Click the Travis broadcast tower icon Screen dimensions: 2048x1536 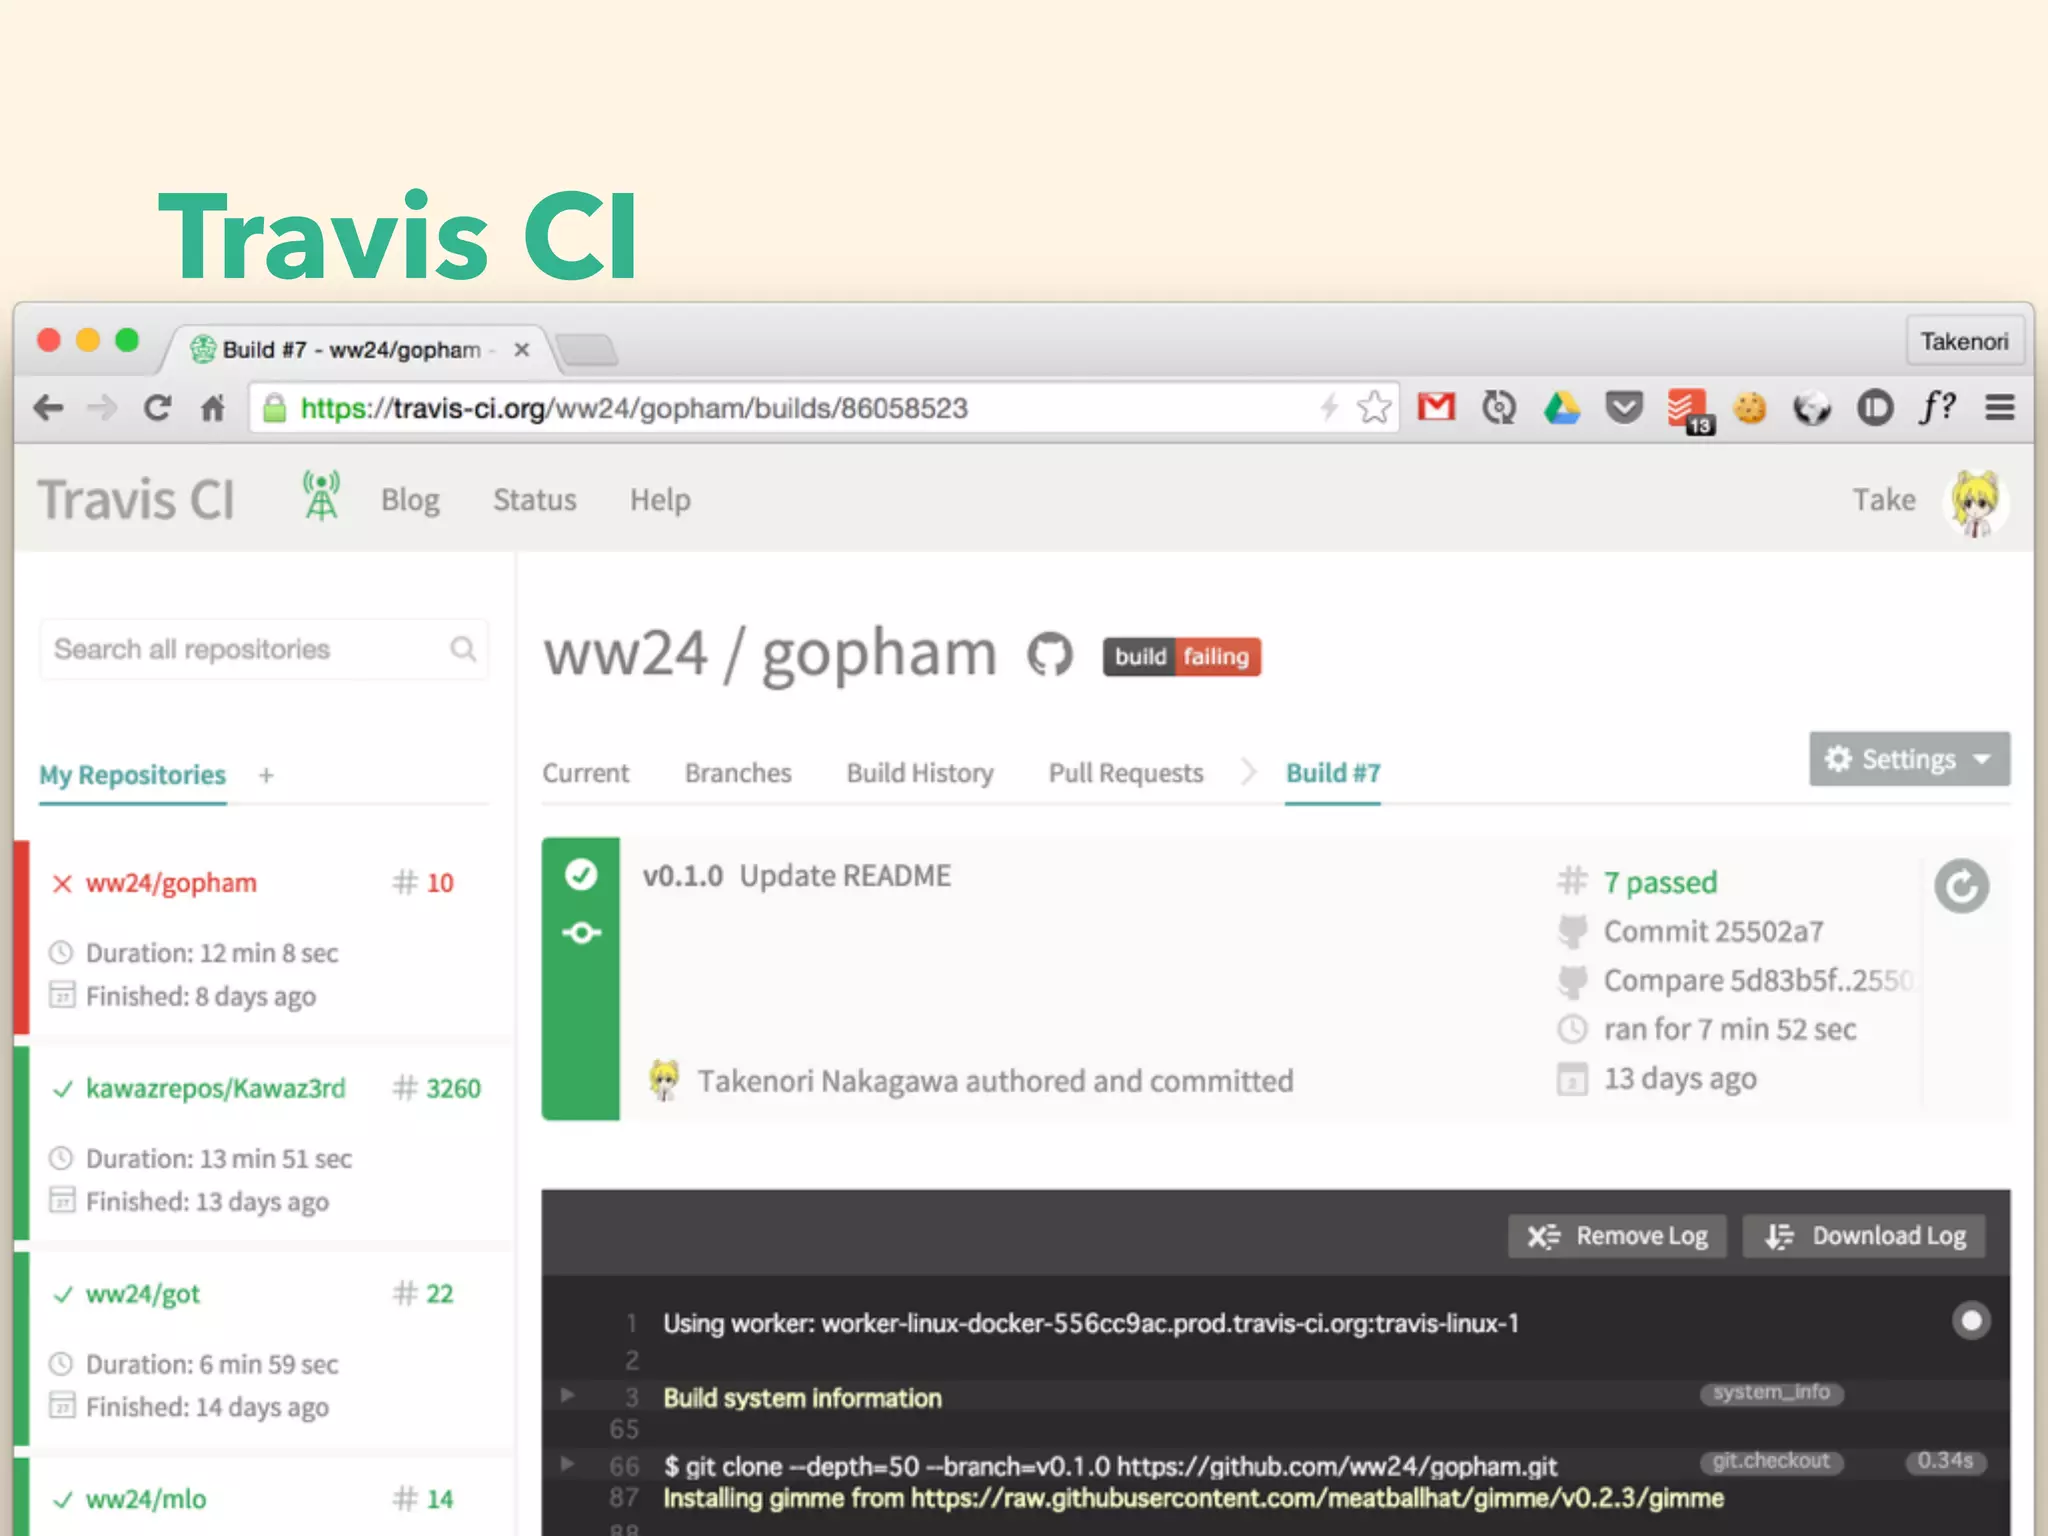coord(321,496)
